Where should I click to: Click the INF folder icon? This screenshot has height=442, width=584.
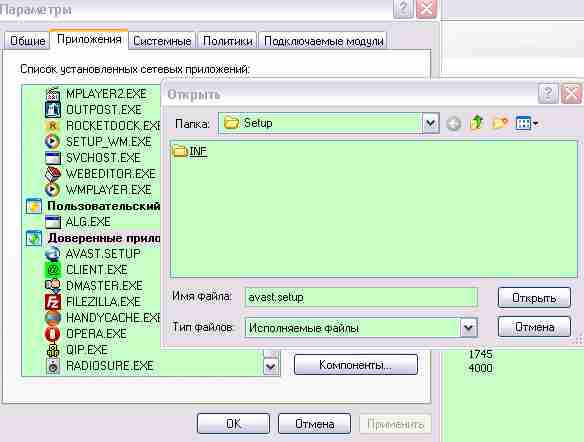pos(180,151)
